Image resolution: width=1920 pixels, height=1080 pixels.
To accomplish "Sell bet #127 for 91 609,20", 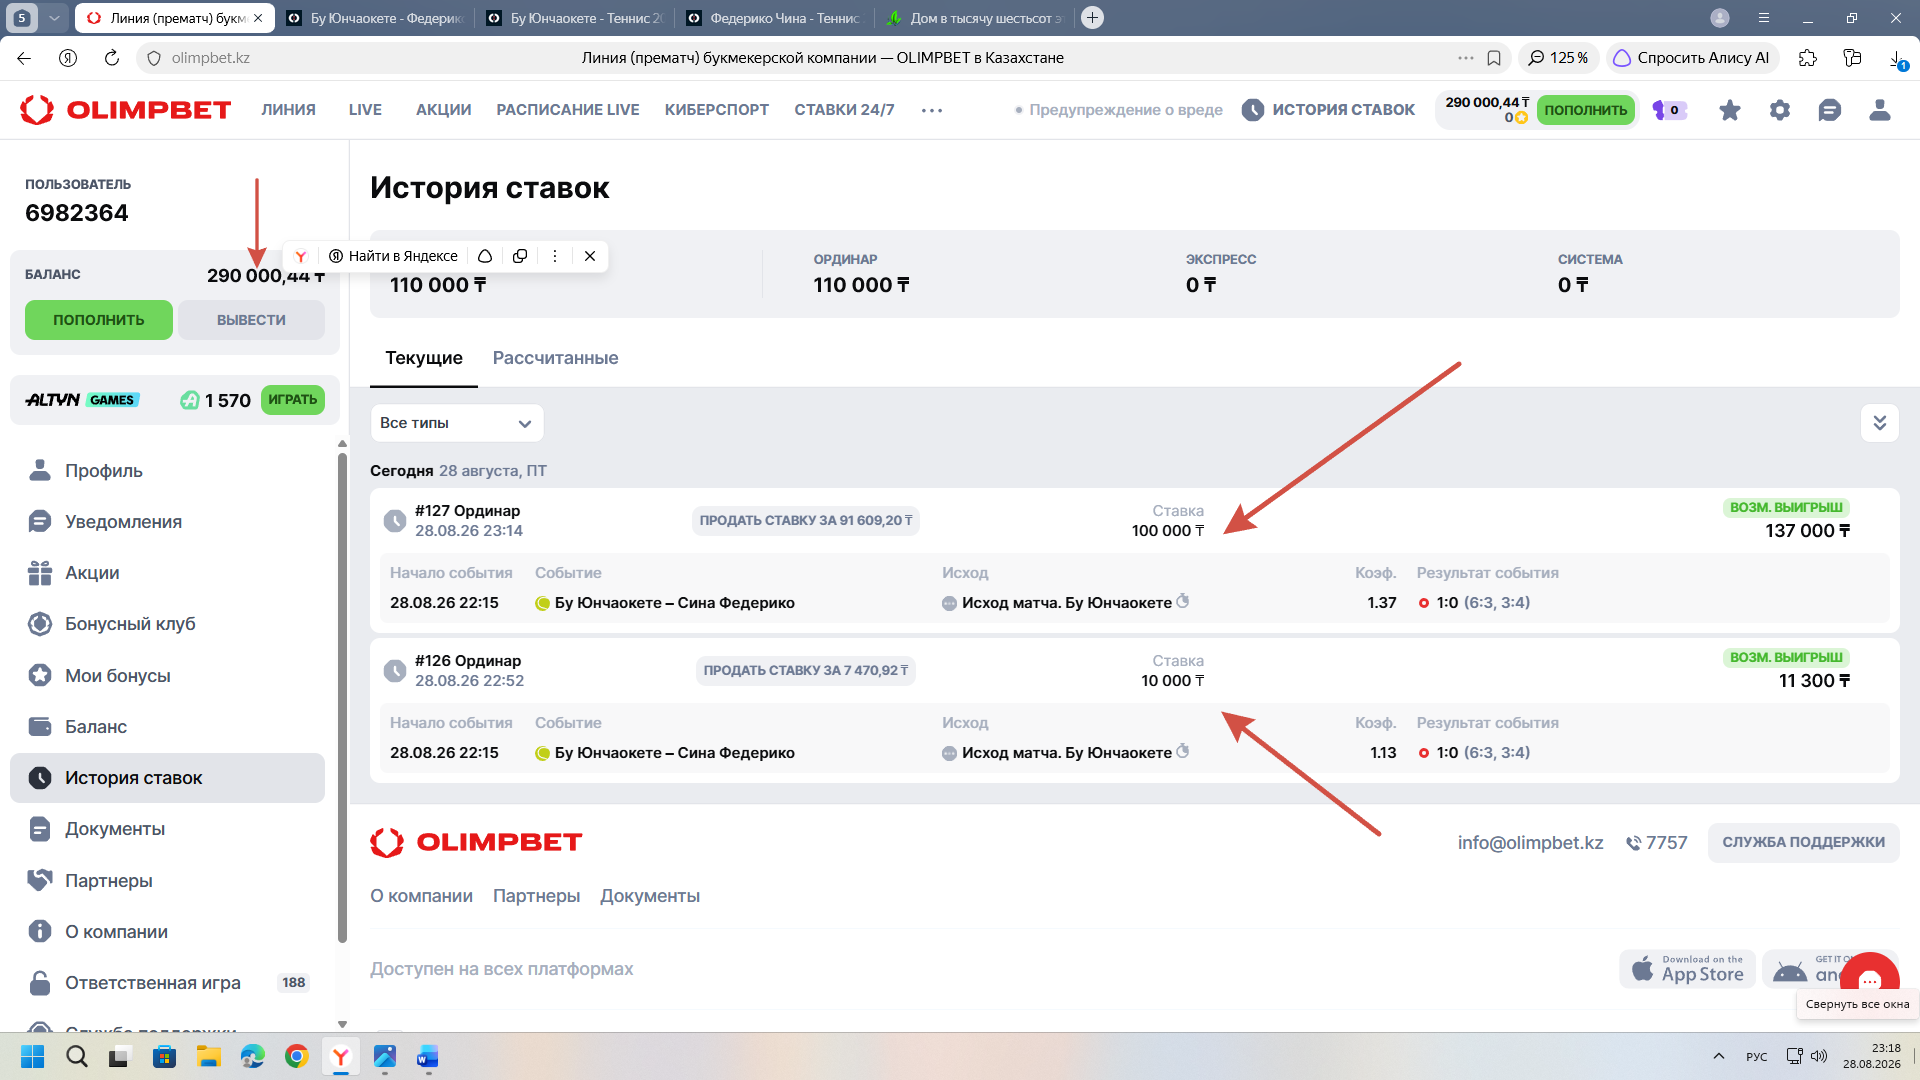I will (x=805, y=521).
